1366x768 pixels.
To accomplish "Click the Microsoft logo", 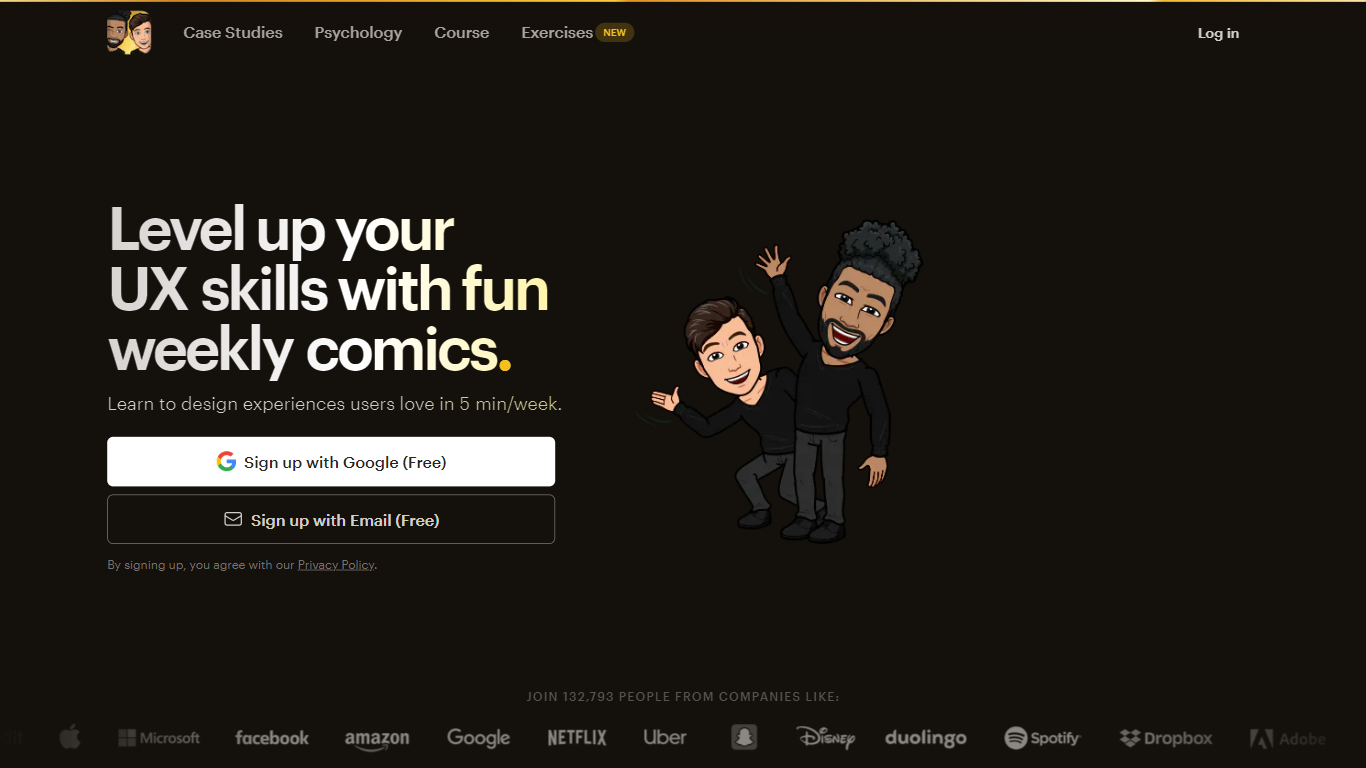I will click(x=158, y=737).
